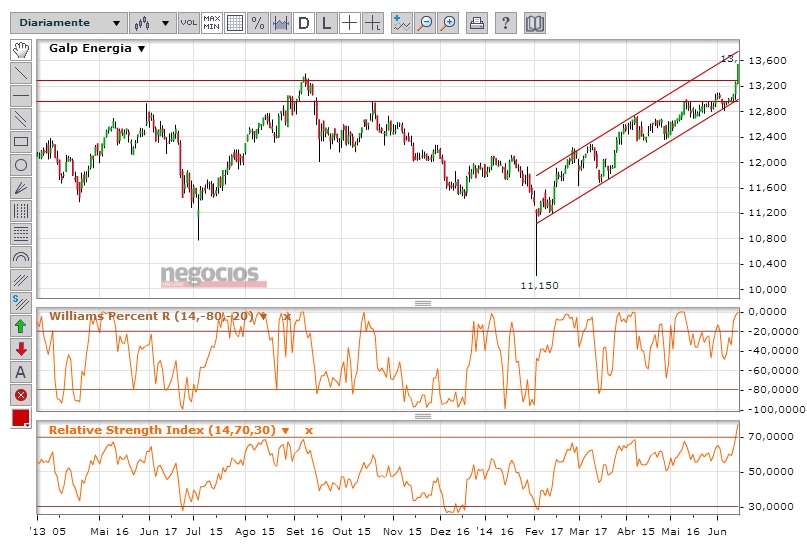Toggle the chart grid icon
This screenshot has width=807, height=545.
[x=235, y=23]
